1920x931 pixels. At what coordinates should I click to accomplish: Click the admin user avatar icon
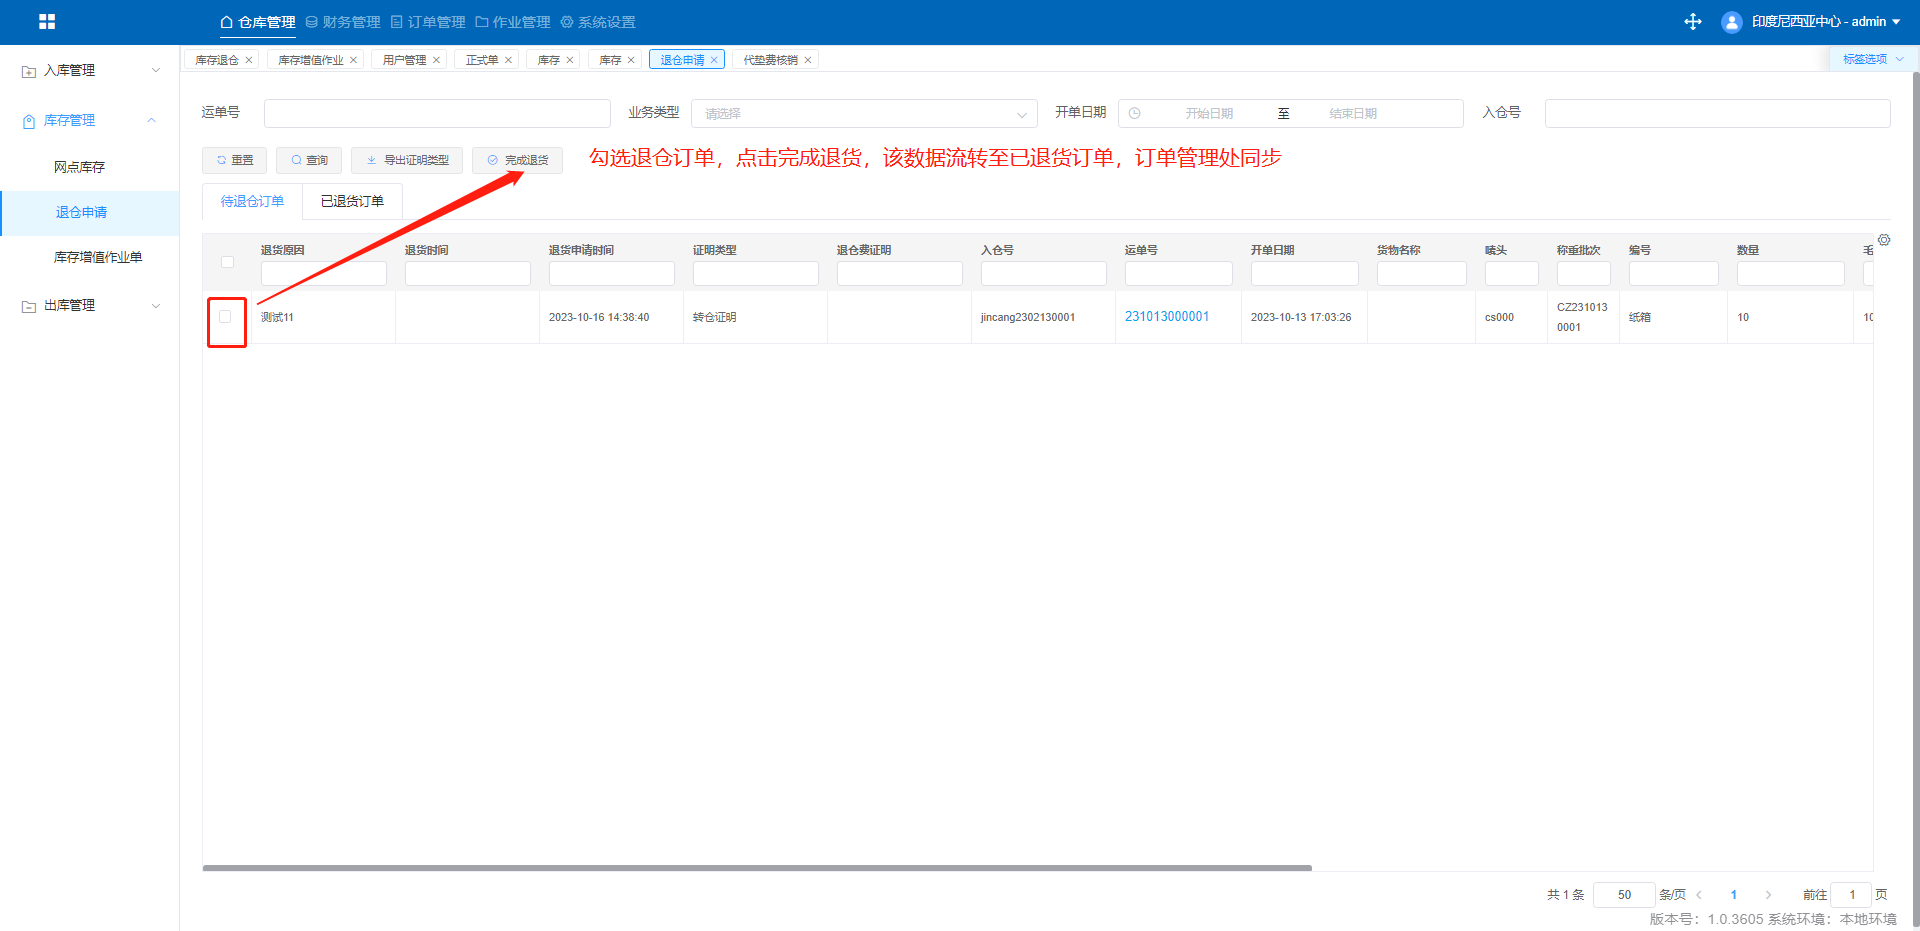[1731, 22]
